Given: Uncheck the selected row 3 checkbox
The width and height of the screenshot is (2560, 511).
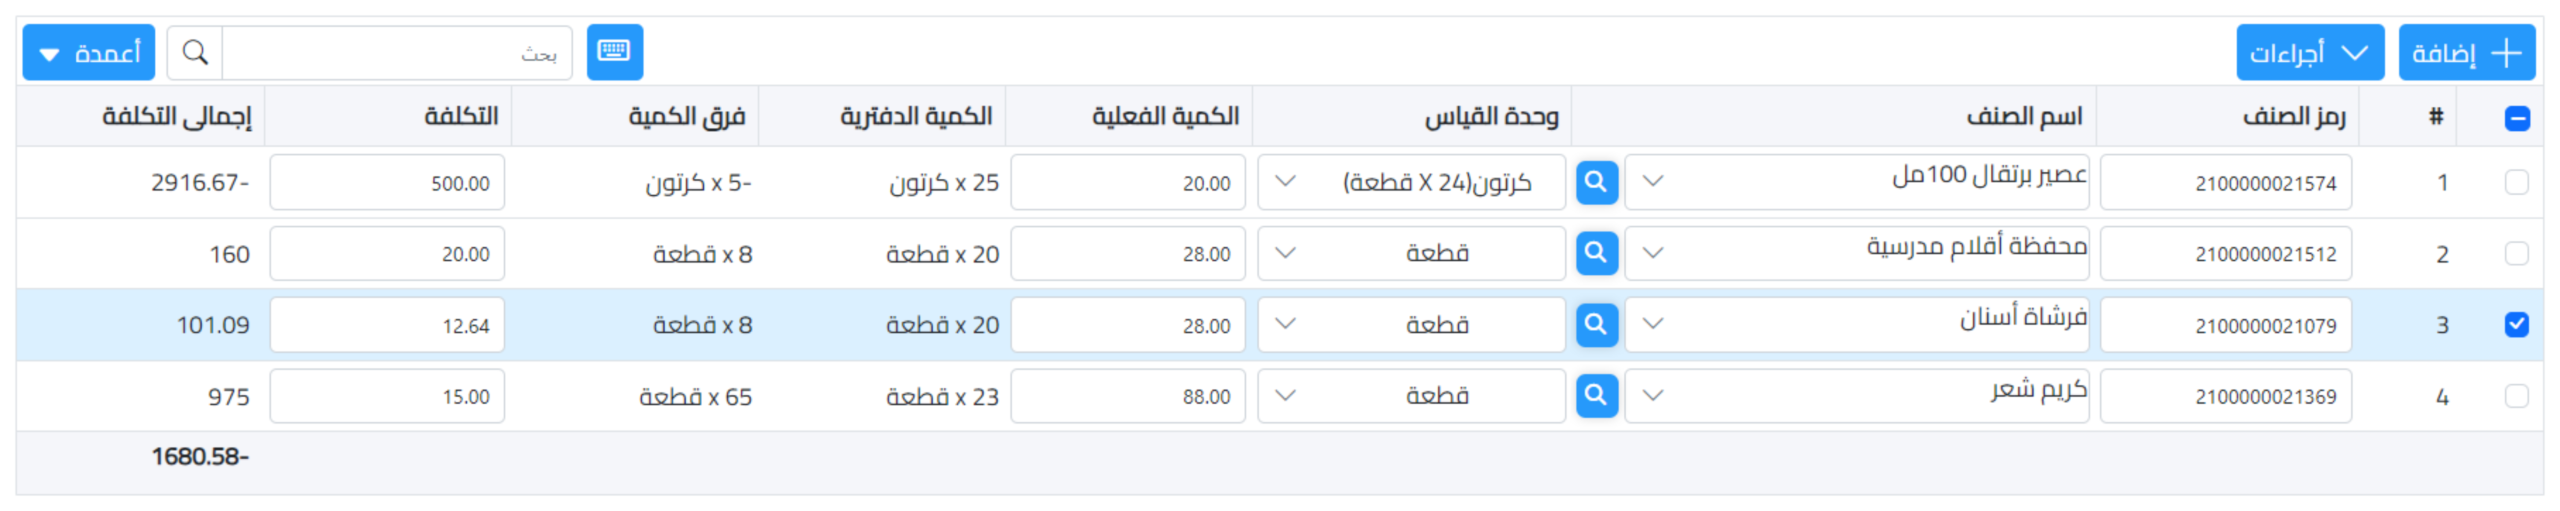Looking at the screenshot, I should [x=2516, y=325].
